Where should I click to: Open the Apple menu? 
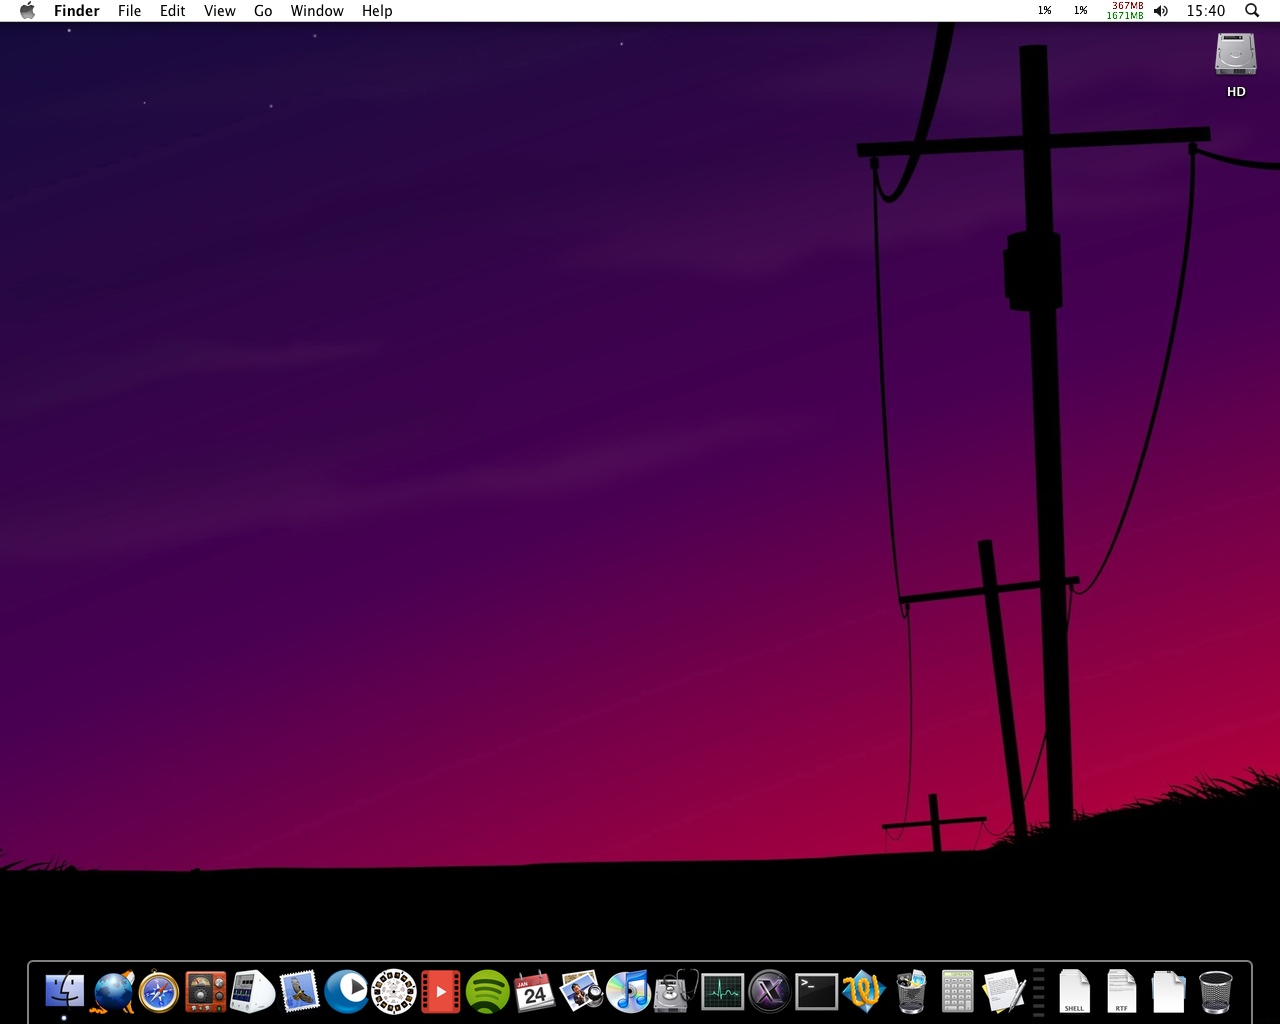coord(27,11)
